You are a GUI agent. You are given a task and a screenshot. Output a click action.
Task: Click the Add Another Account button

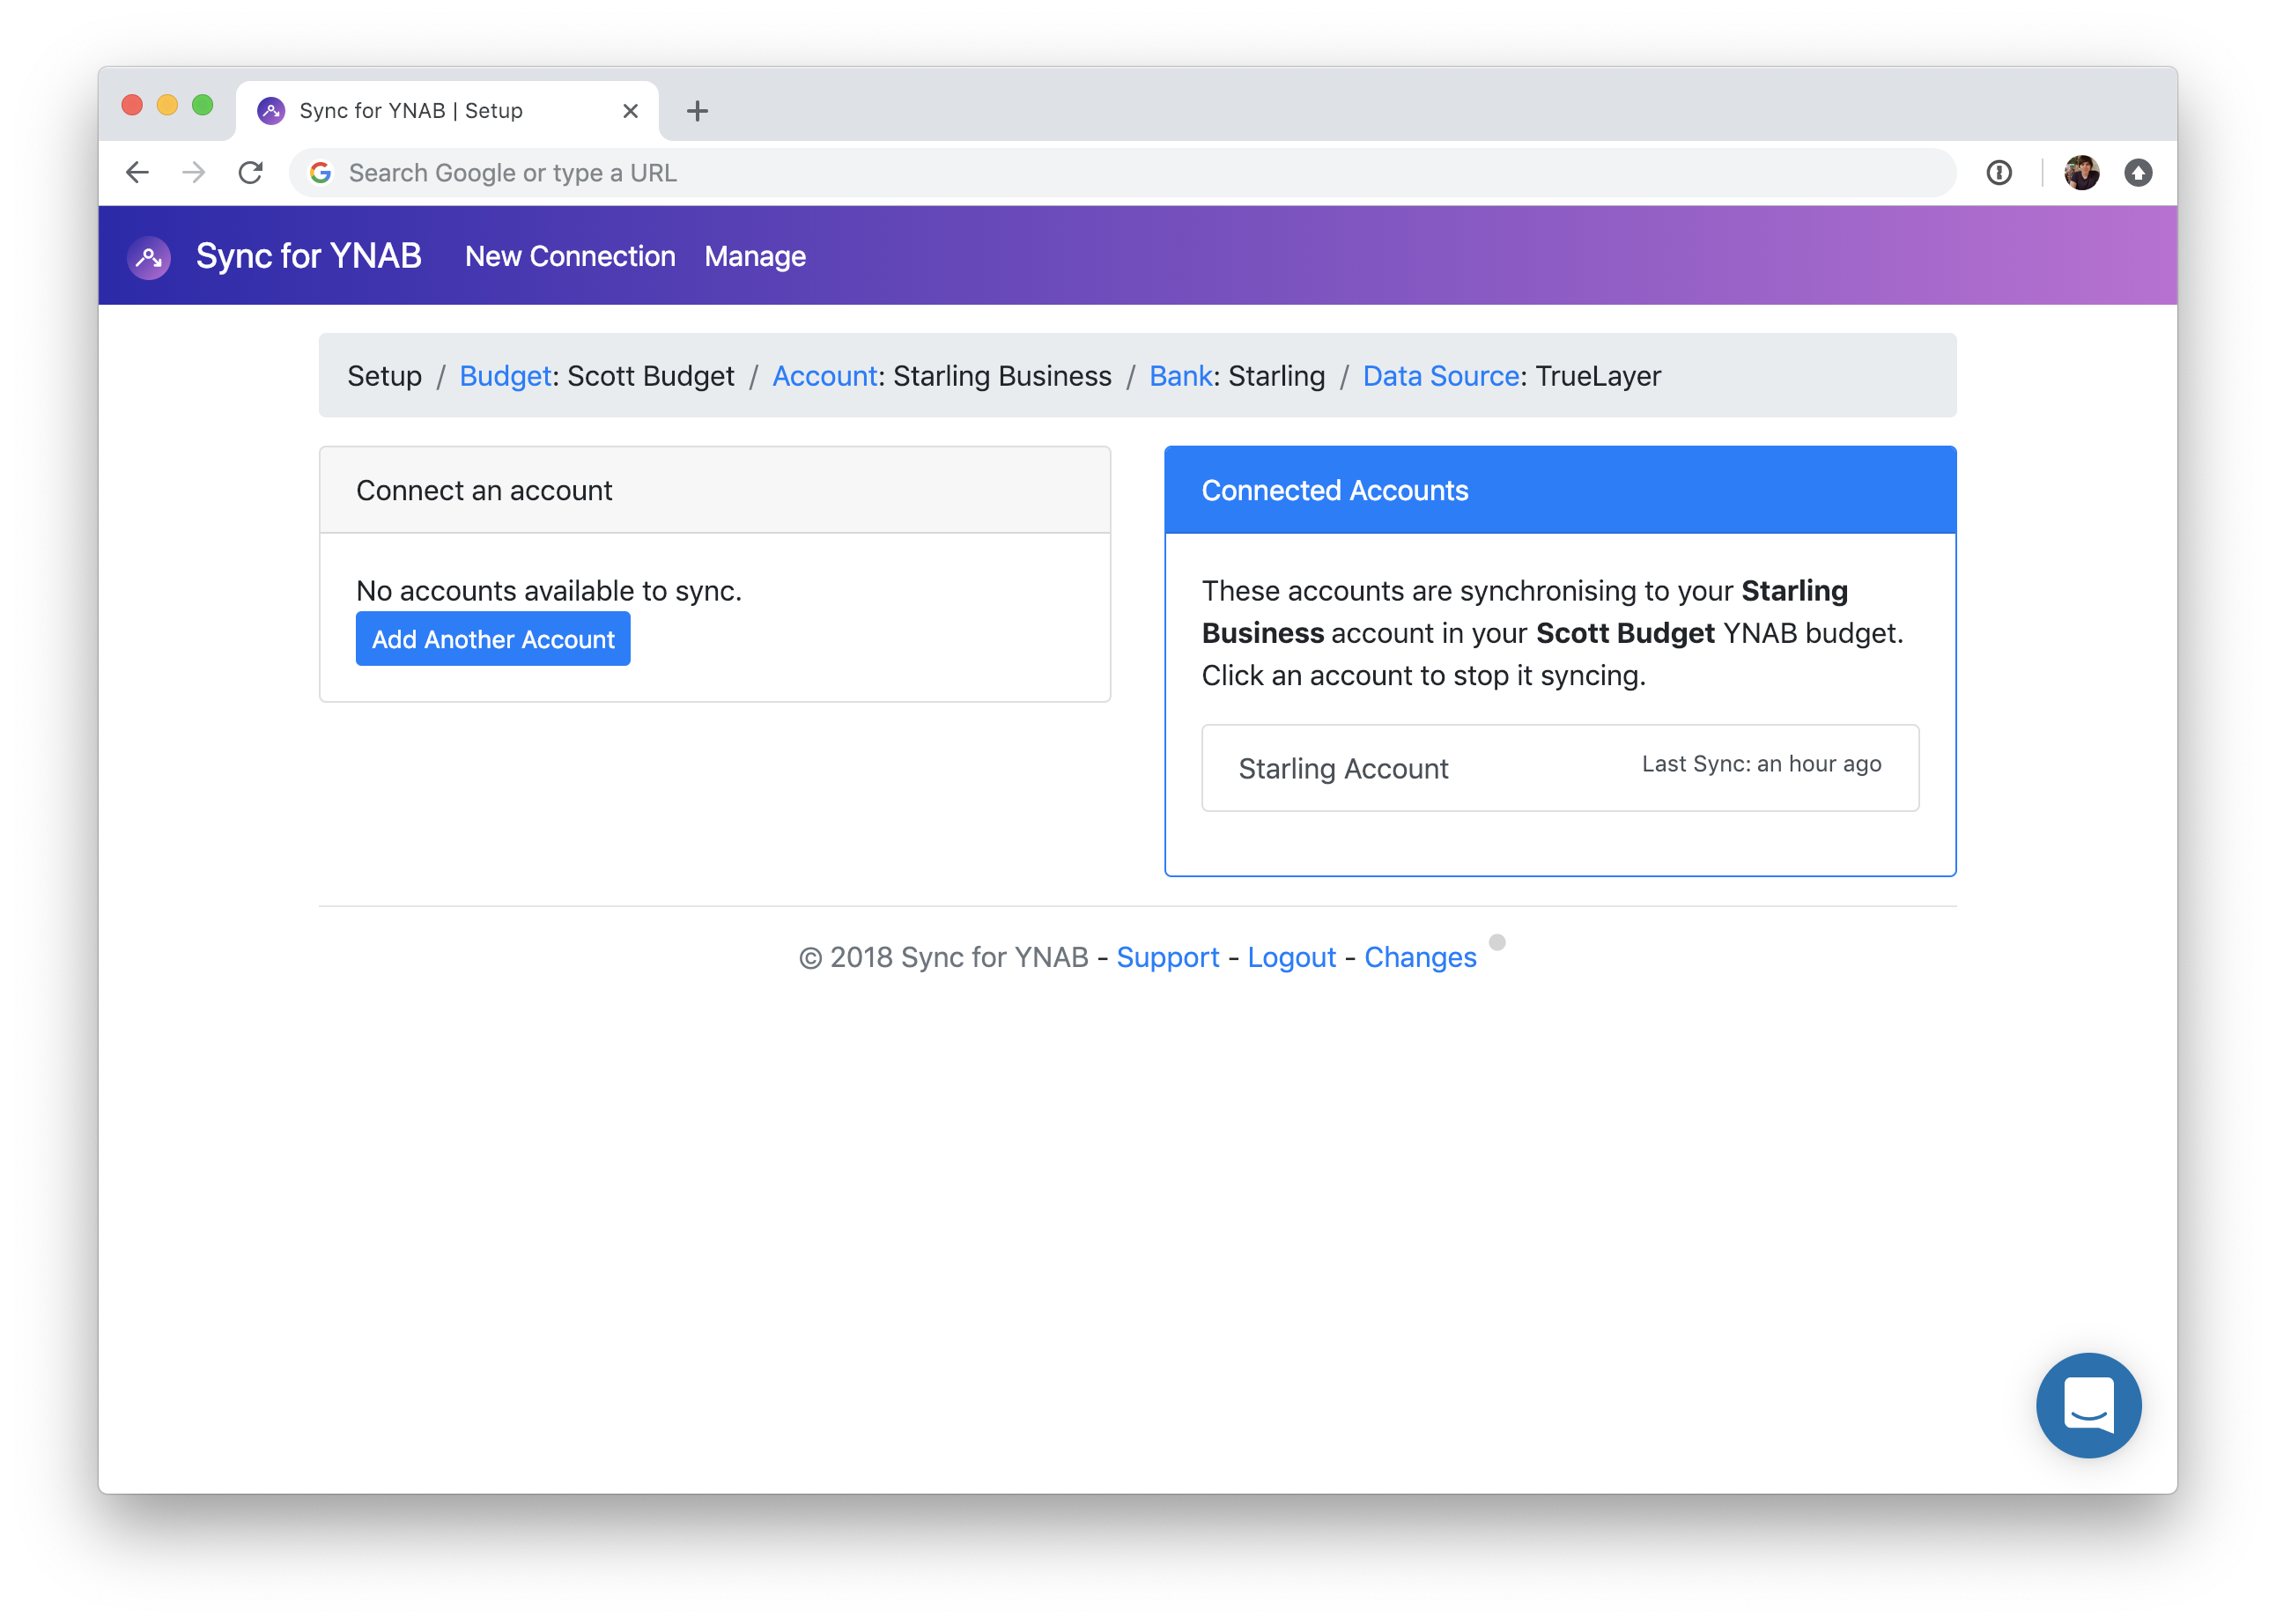click(493, 639)
